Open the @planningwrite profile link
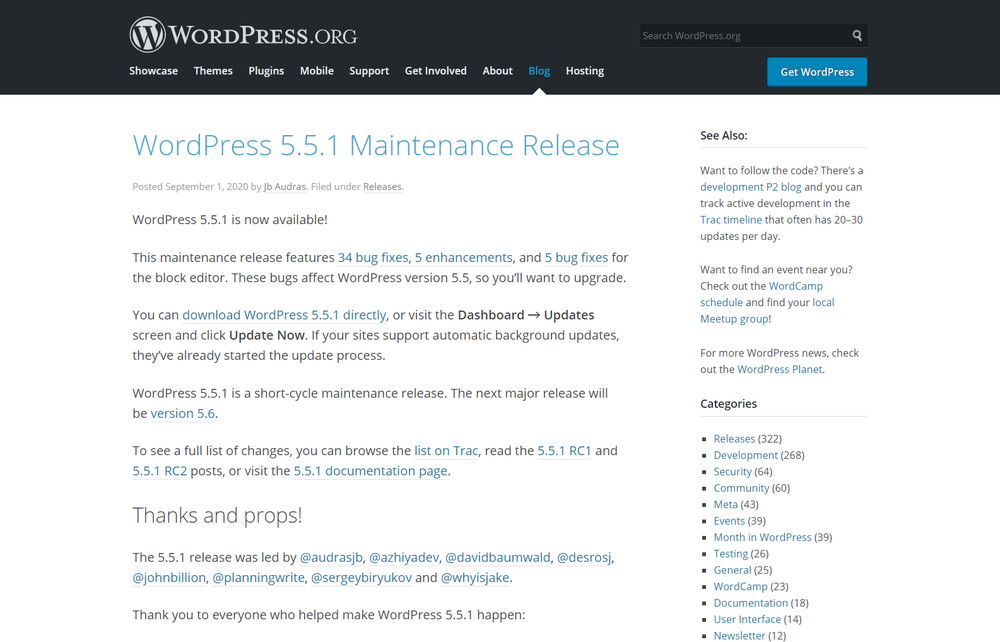The width and height of the screenshot is (1000, 642). [258, 578]
